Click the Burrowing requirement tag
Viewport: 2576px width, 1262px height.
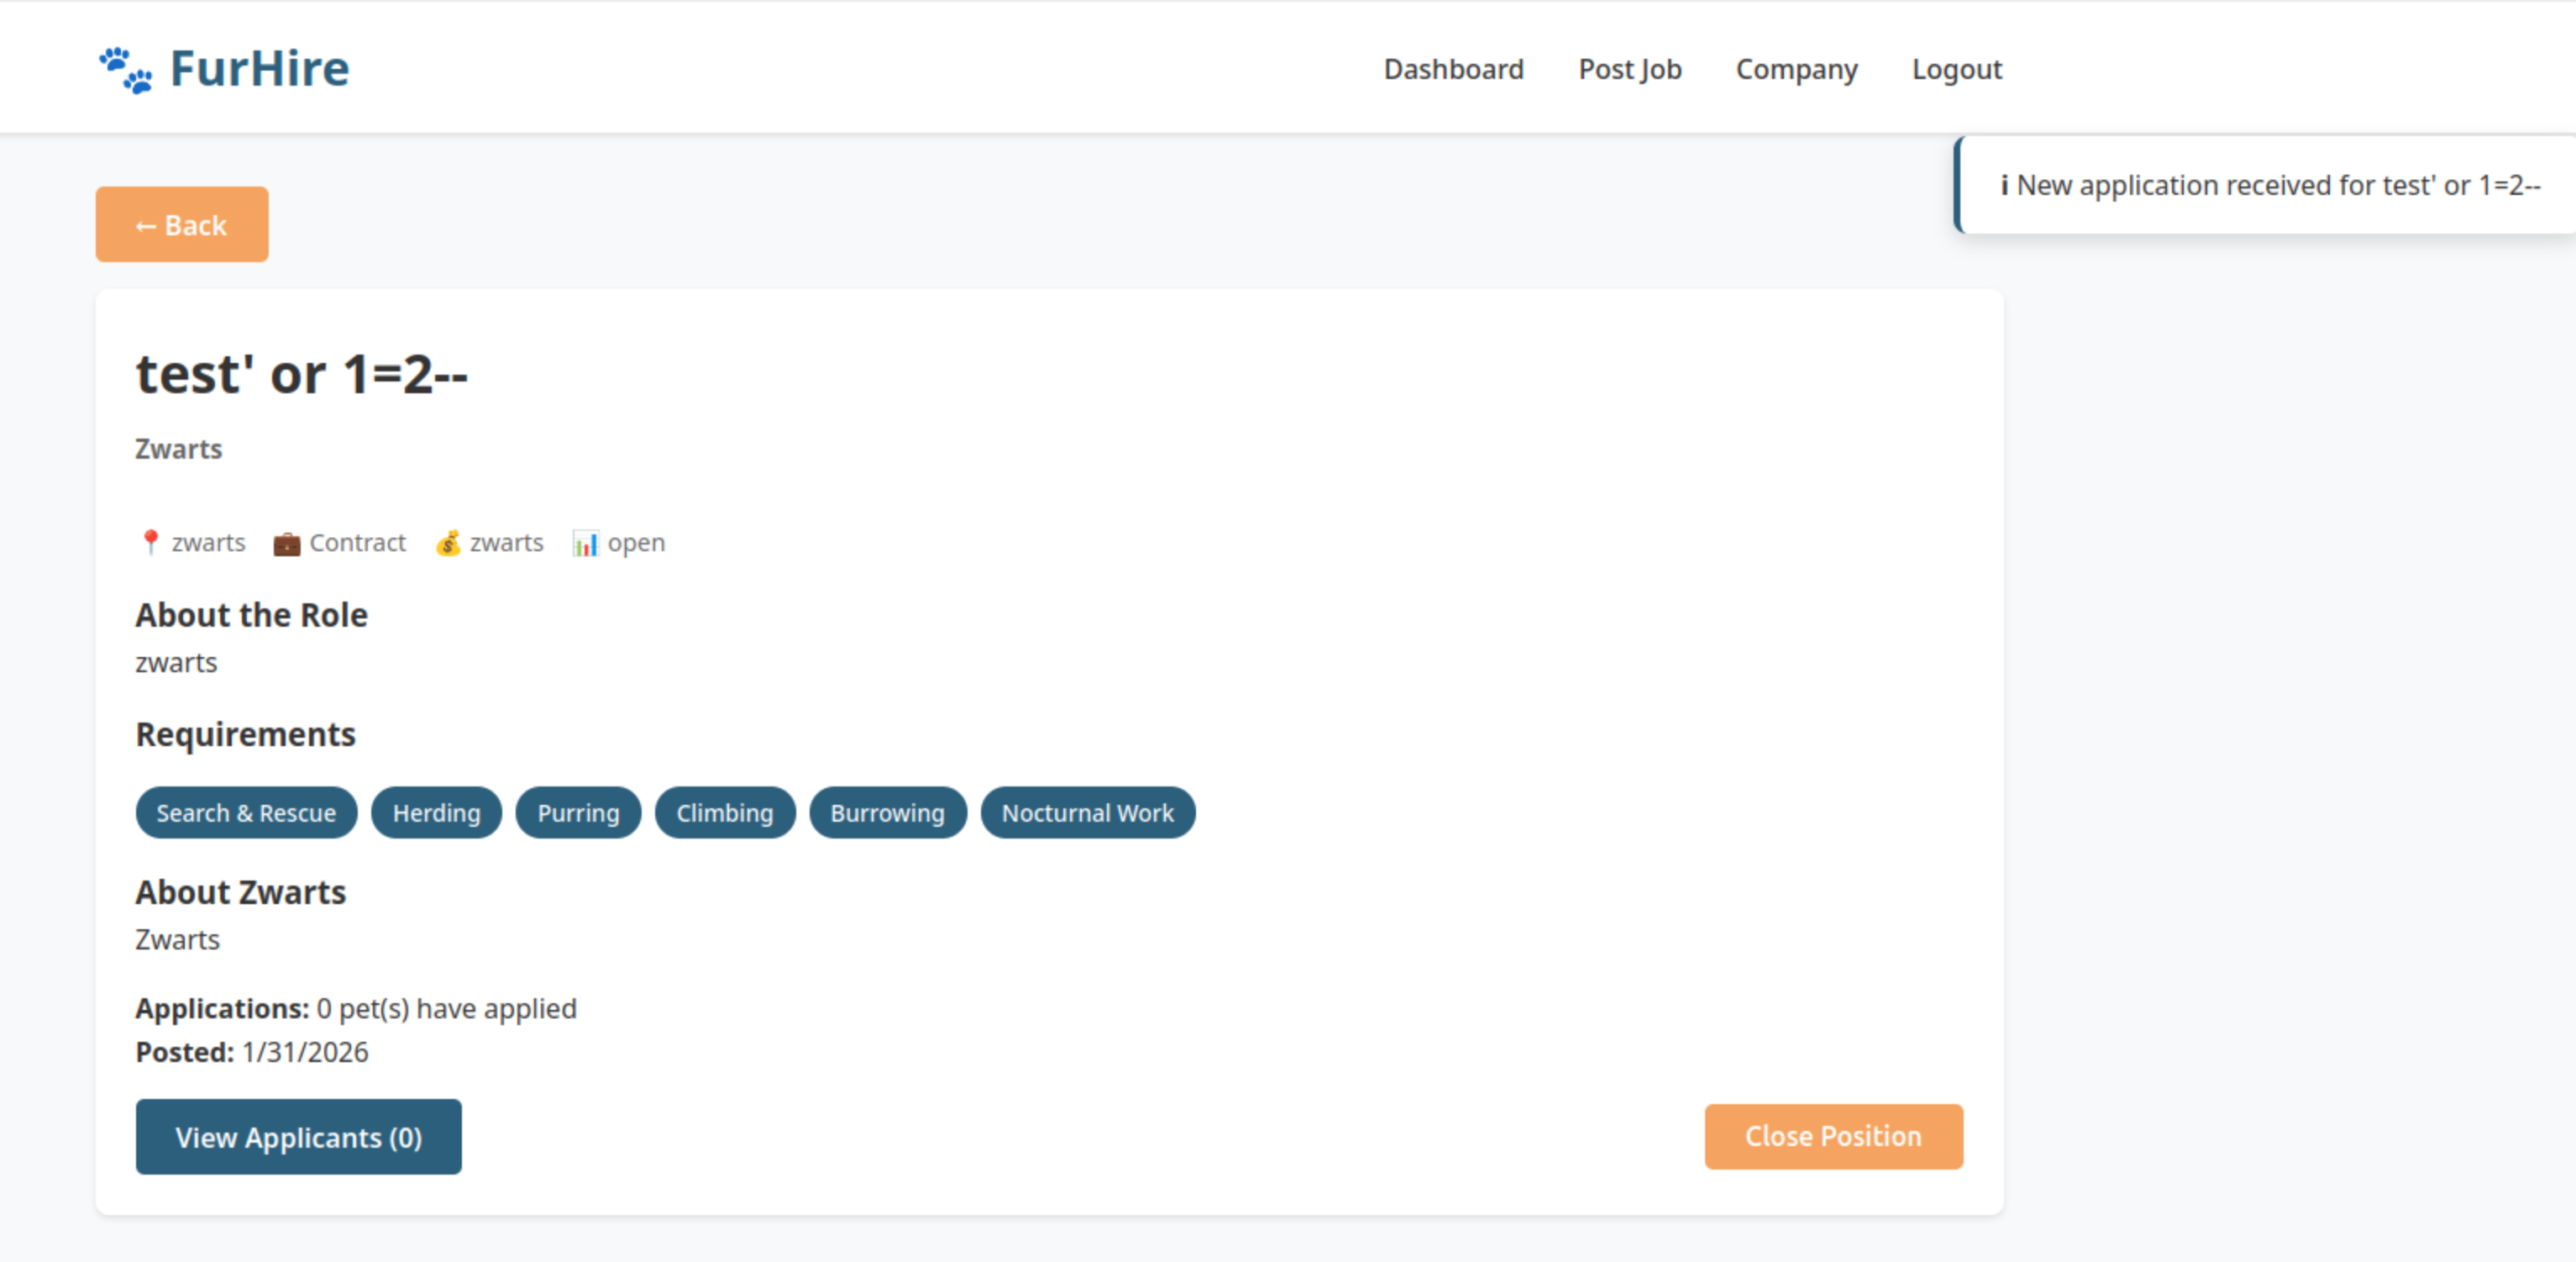click(x=887, y=813)
